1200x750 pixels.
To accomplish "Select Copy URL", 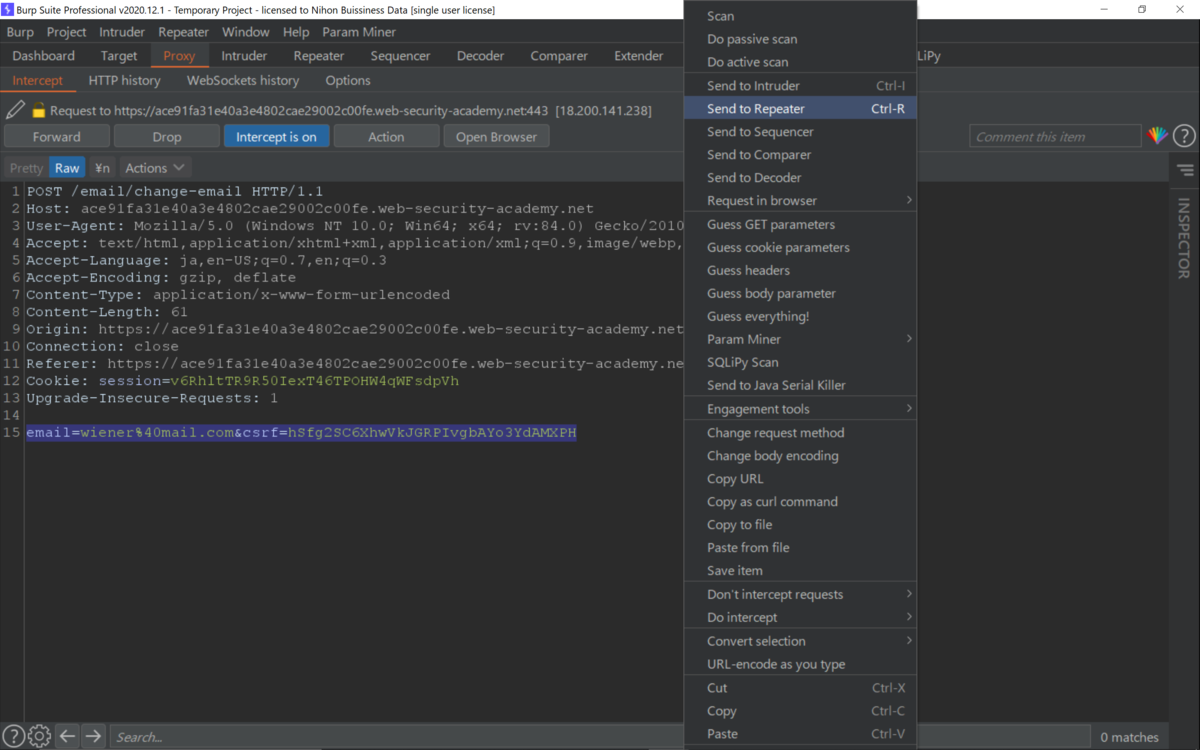I will pos(800,478).
